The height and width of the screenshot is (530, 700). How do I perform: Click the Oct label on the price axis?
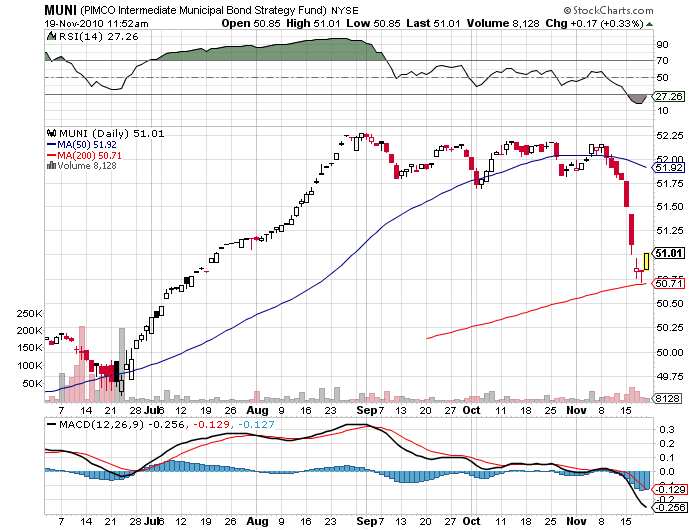click(x=471, y=410)
